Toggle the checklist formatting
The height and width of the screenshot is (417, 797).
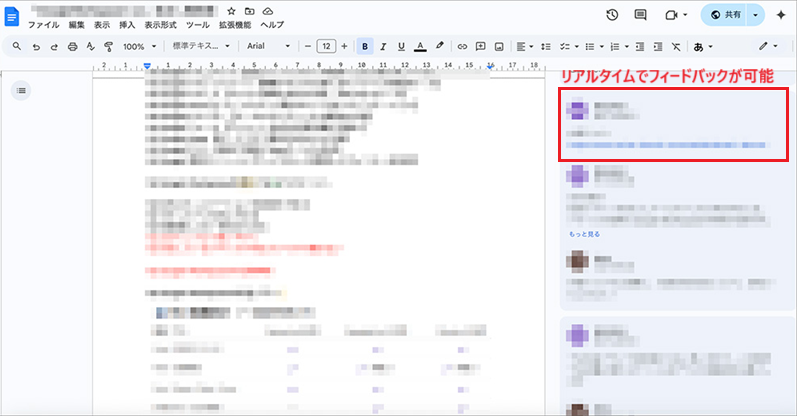point(565,46)
